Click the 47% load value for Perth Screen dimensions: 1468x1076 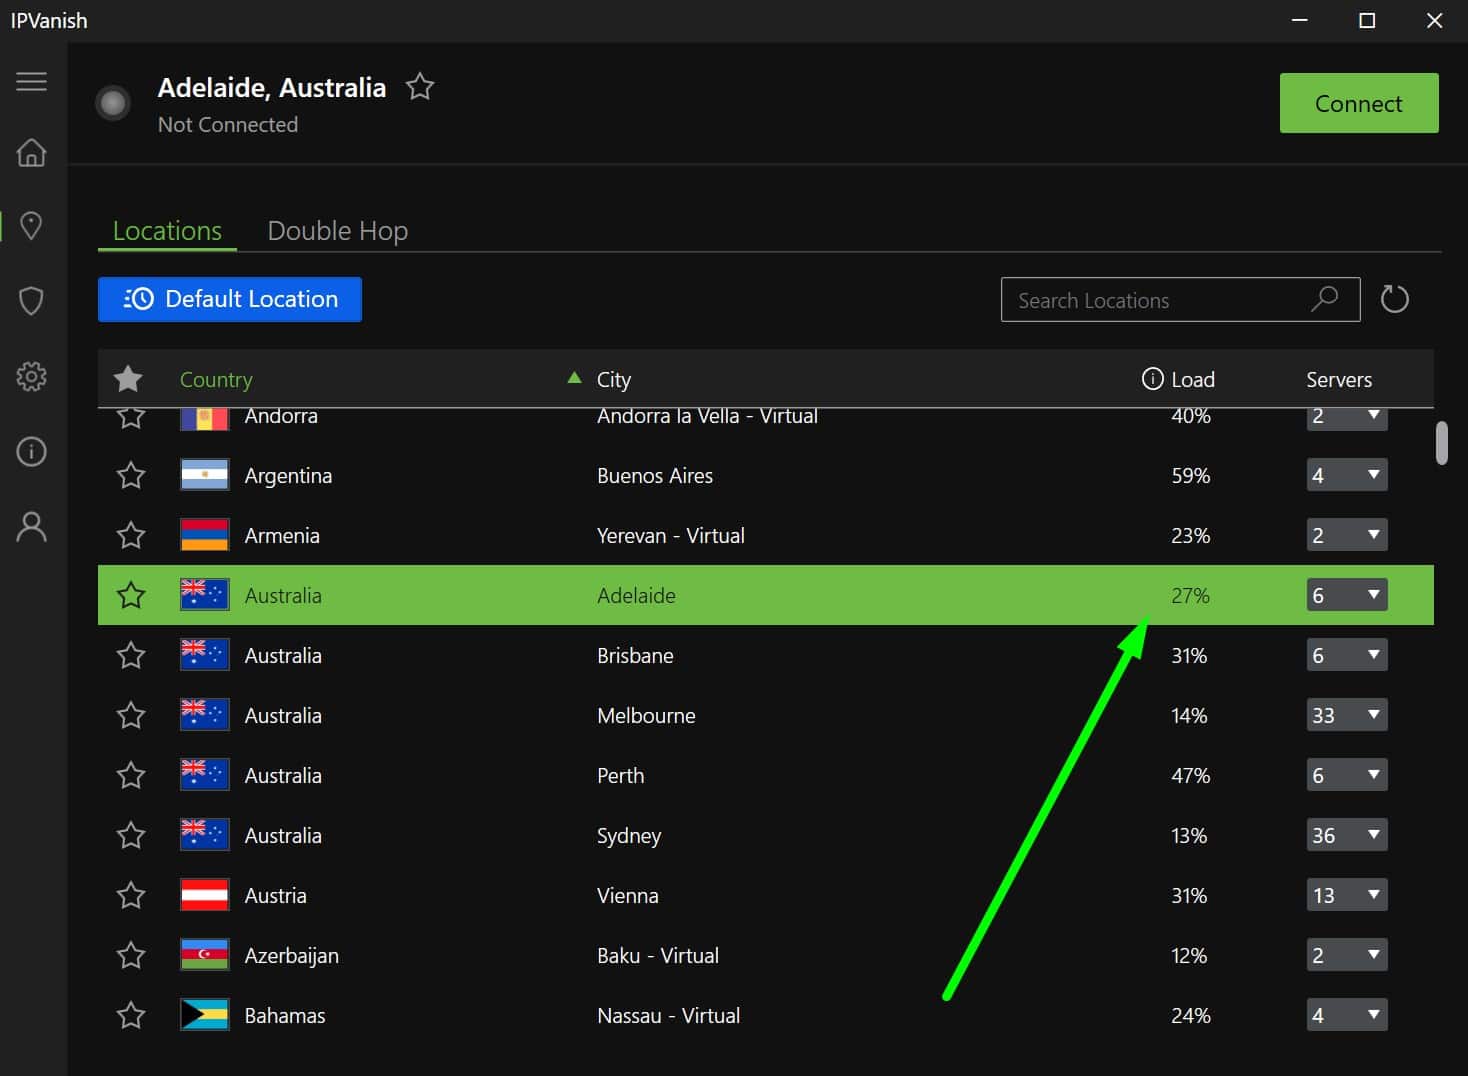pyautogui.click(x=1191, y=775)
